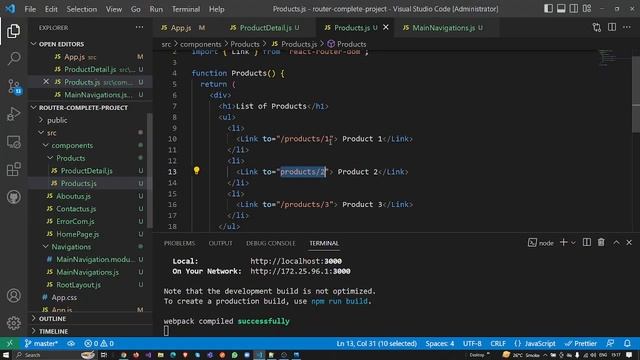Screen dimensions: 640x360
Task: Maximize the panel size chevron
Action: click(616, 242)
